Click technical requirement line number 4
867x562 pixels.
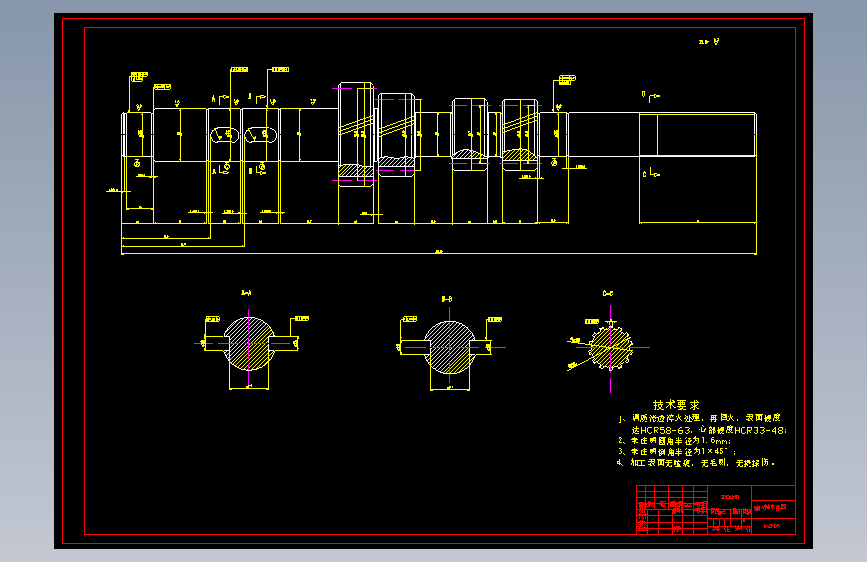point(696,462)
